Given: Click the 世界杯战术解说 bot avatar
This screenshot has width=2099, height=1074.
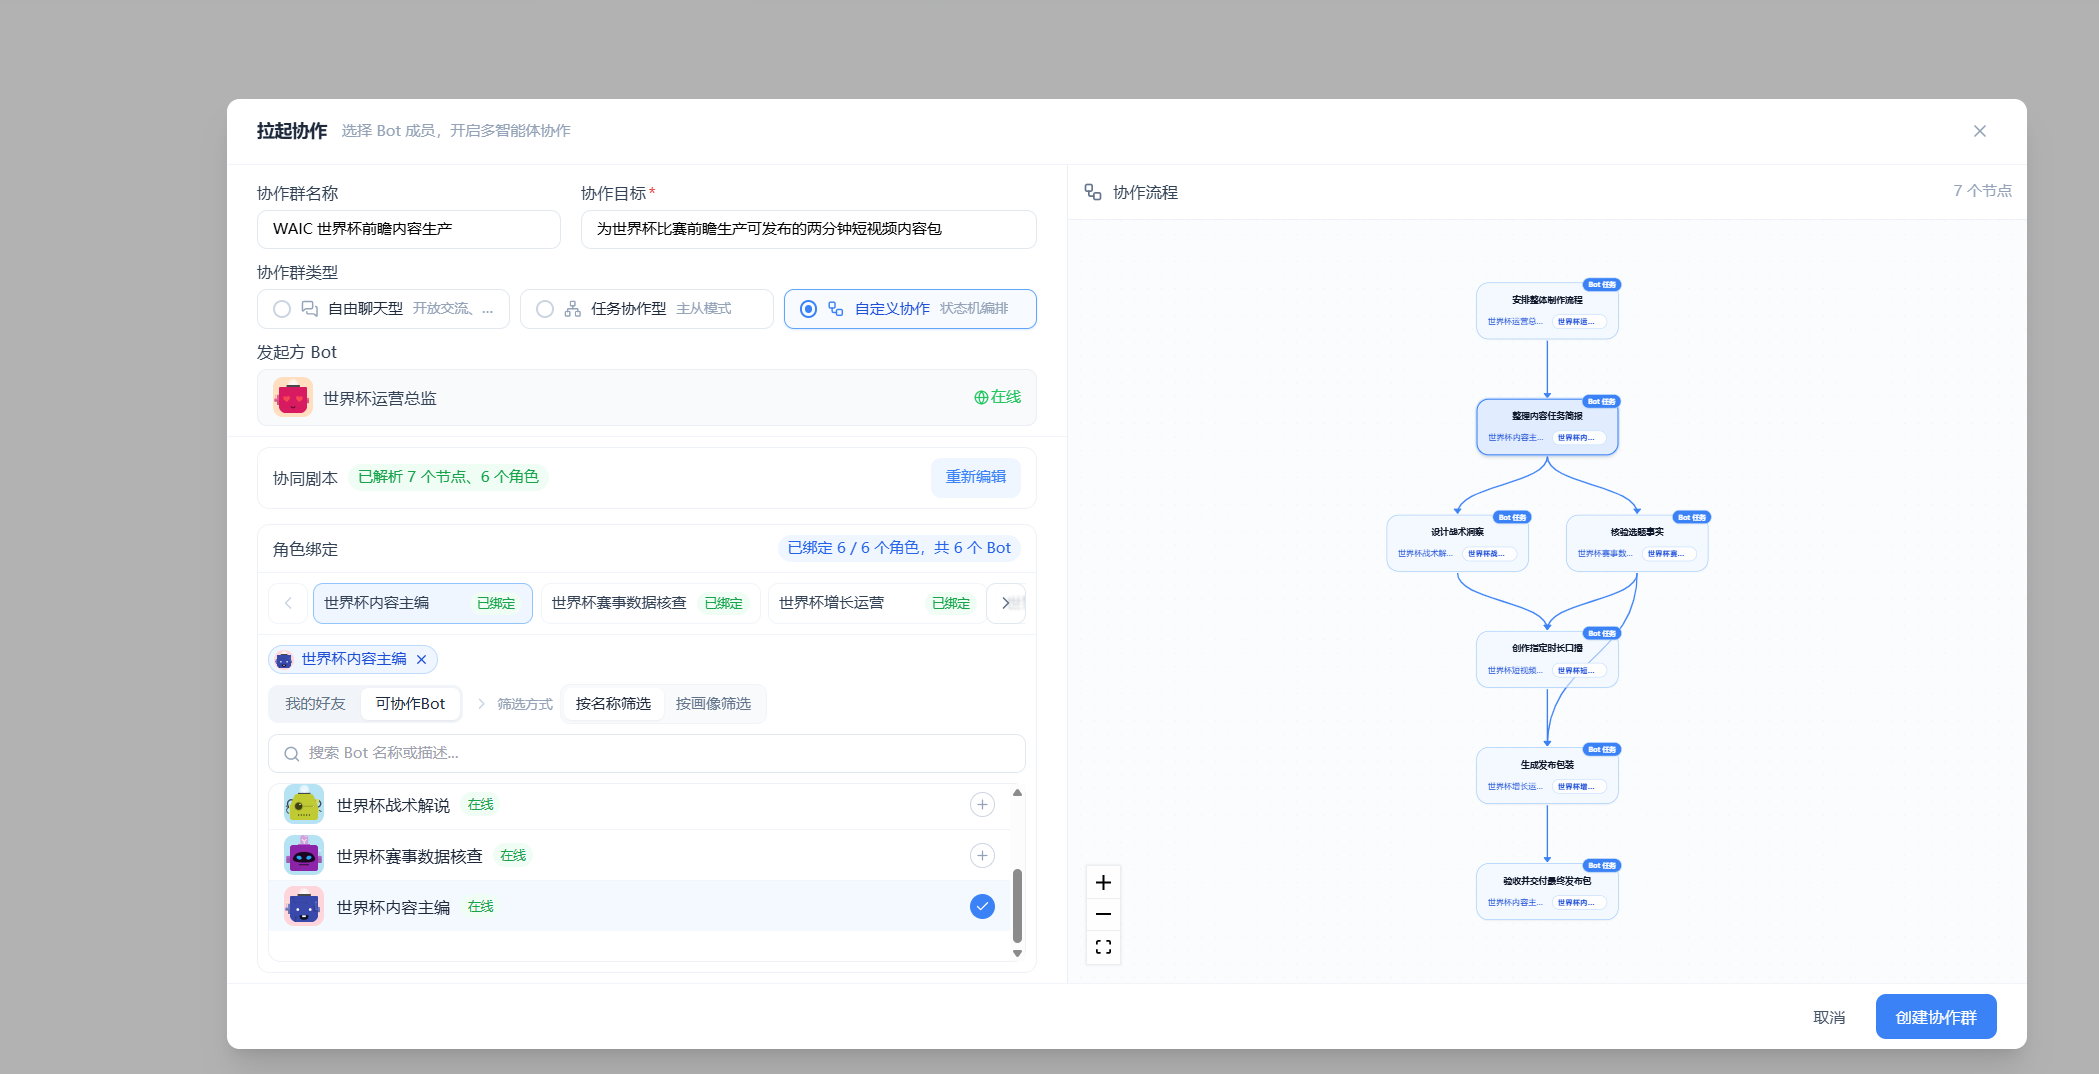Looking at the screenshot, I should tap(304, 805).
